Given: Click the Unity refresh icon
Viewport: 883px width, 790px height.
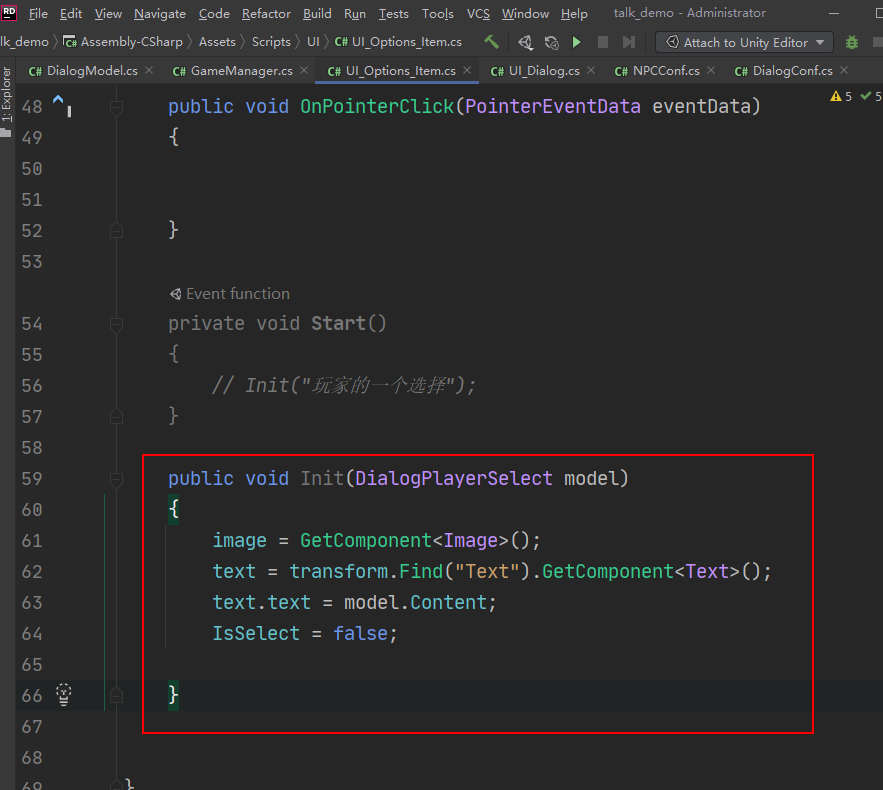Looking at the screenshot, I should point(551,42).
